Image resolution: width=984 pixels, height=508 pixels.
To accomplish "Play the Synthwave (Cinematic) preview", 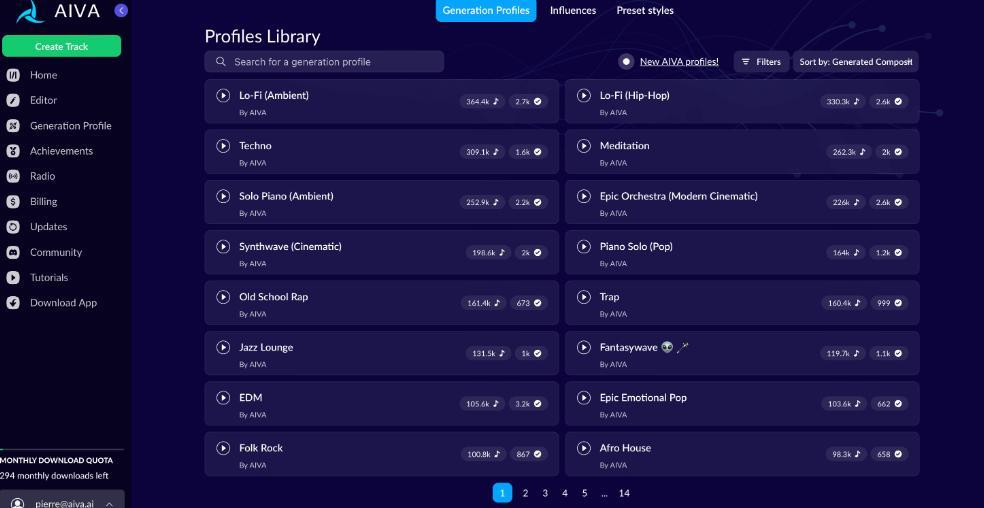I will [223, 247].
